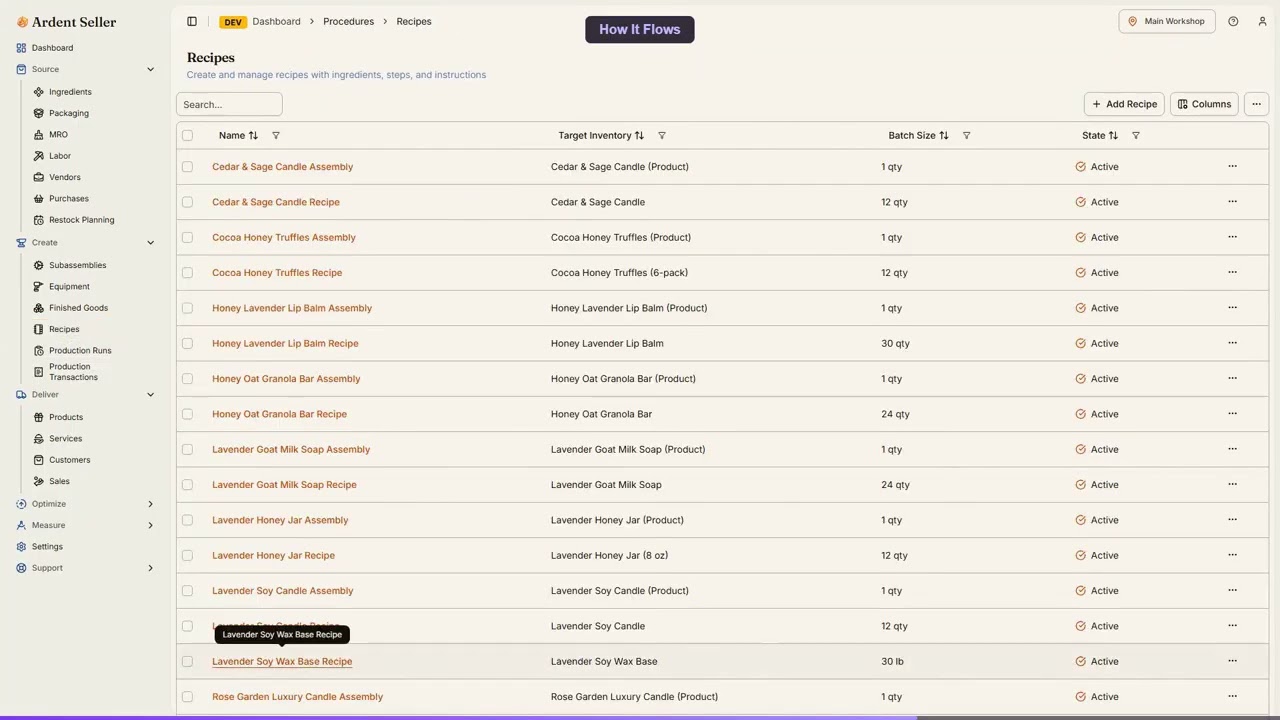Open the help question-mark icon
1280x720 pixels.
tap(1233, 21)
